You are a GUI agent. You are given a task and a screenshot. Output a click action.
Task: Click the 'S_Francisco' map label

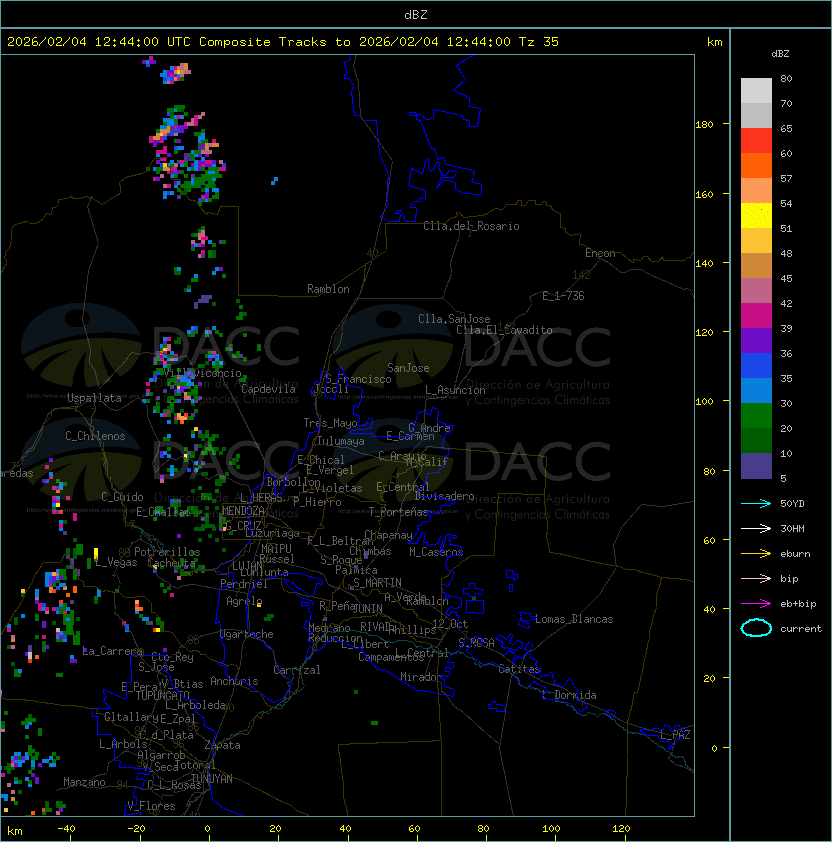click(x=358, y=379)
